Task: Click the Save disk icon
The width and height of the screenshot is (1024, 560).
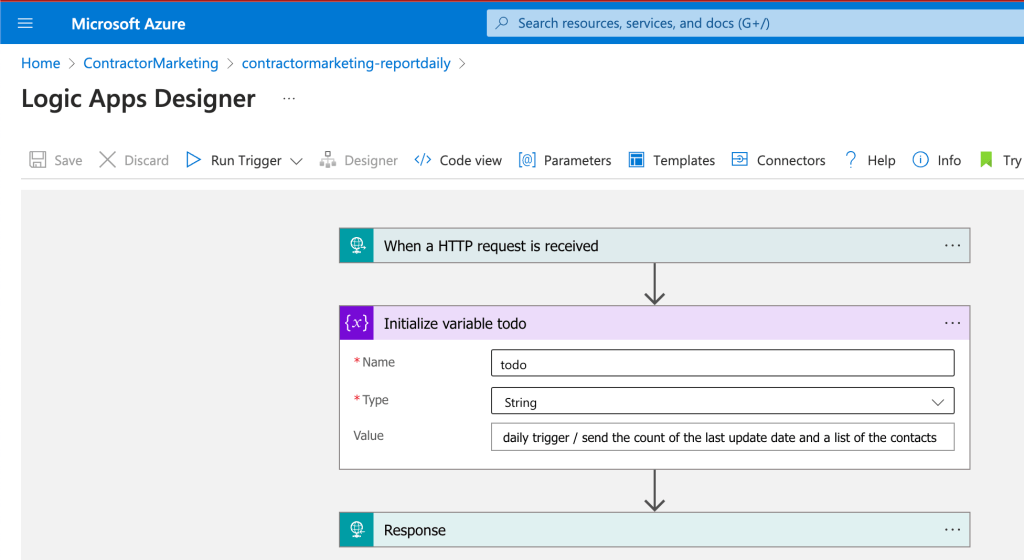Action: click(38, 160)
